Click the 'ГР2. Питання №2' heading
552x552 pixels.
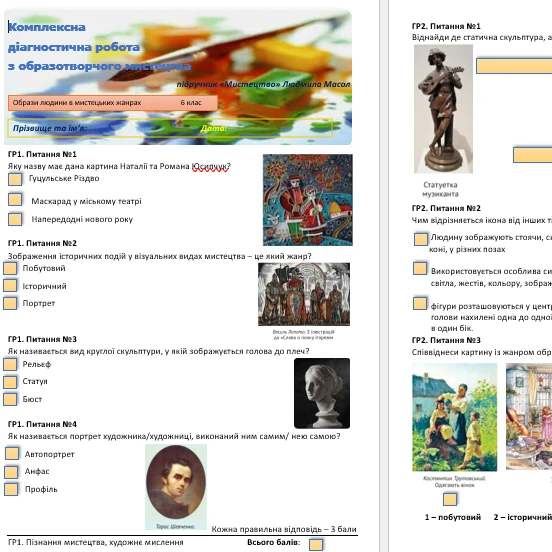(446, 208)
